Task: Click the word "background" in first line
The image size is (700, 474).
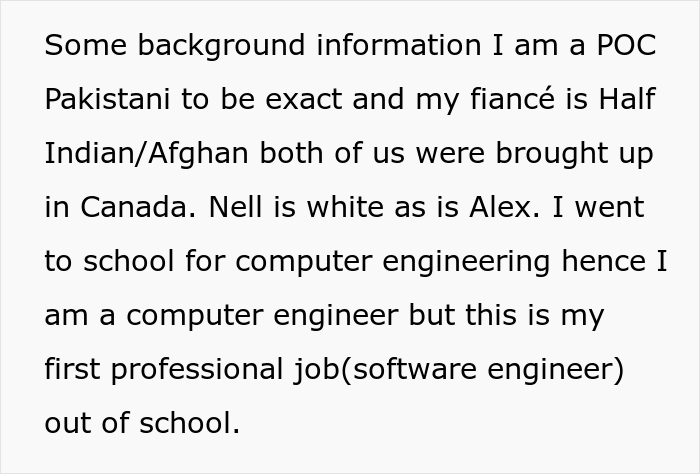Action: 221,46
